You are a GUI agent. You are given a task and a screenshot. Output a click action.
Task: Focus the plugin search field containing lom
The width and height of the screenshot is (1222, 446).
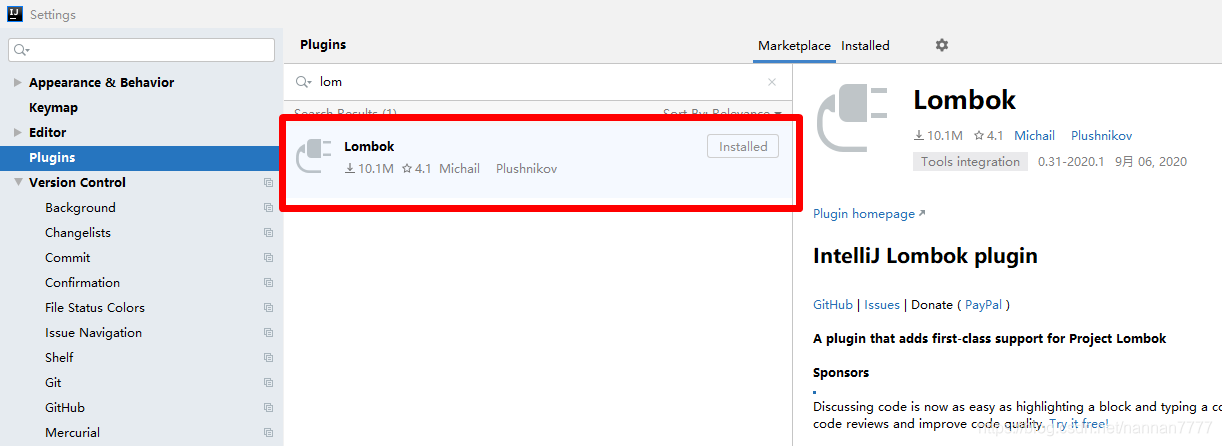point(537,82)
